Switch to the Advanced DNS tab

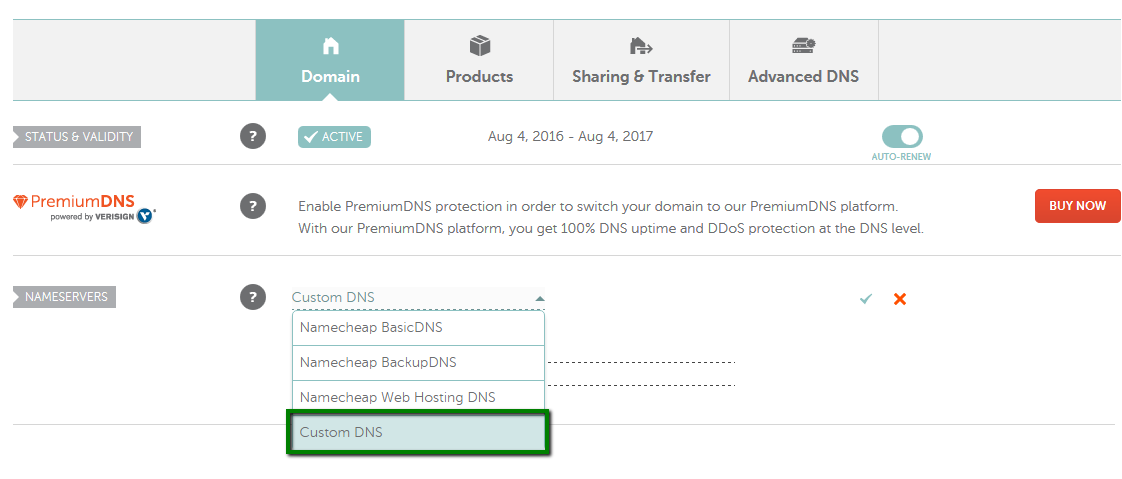click(804, 60)
